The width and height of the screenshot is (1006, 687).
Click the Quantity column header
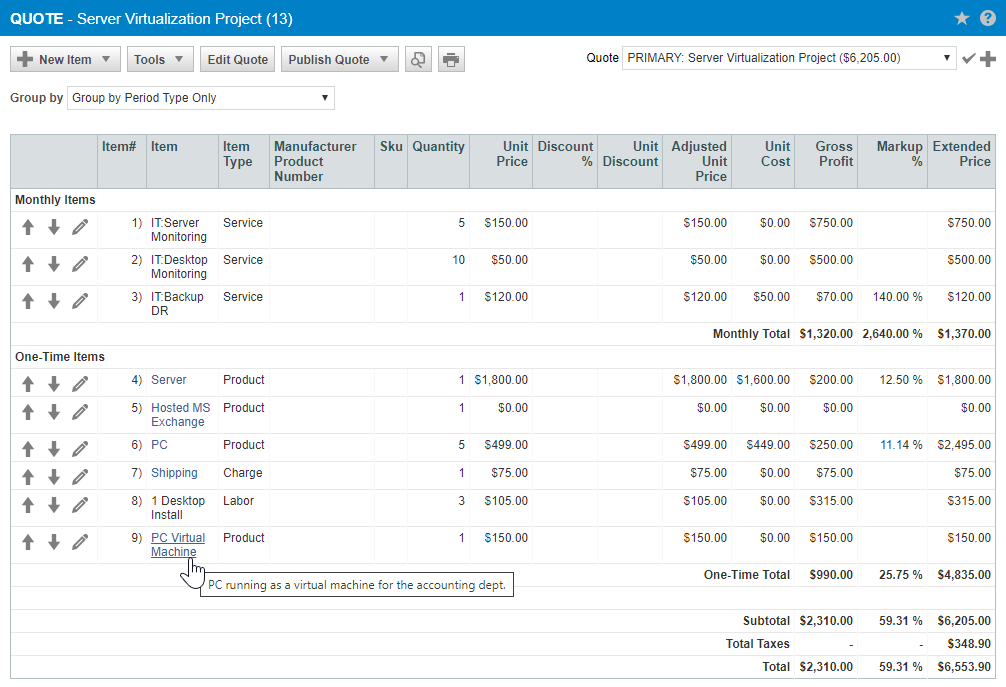(438, 146)
